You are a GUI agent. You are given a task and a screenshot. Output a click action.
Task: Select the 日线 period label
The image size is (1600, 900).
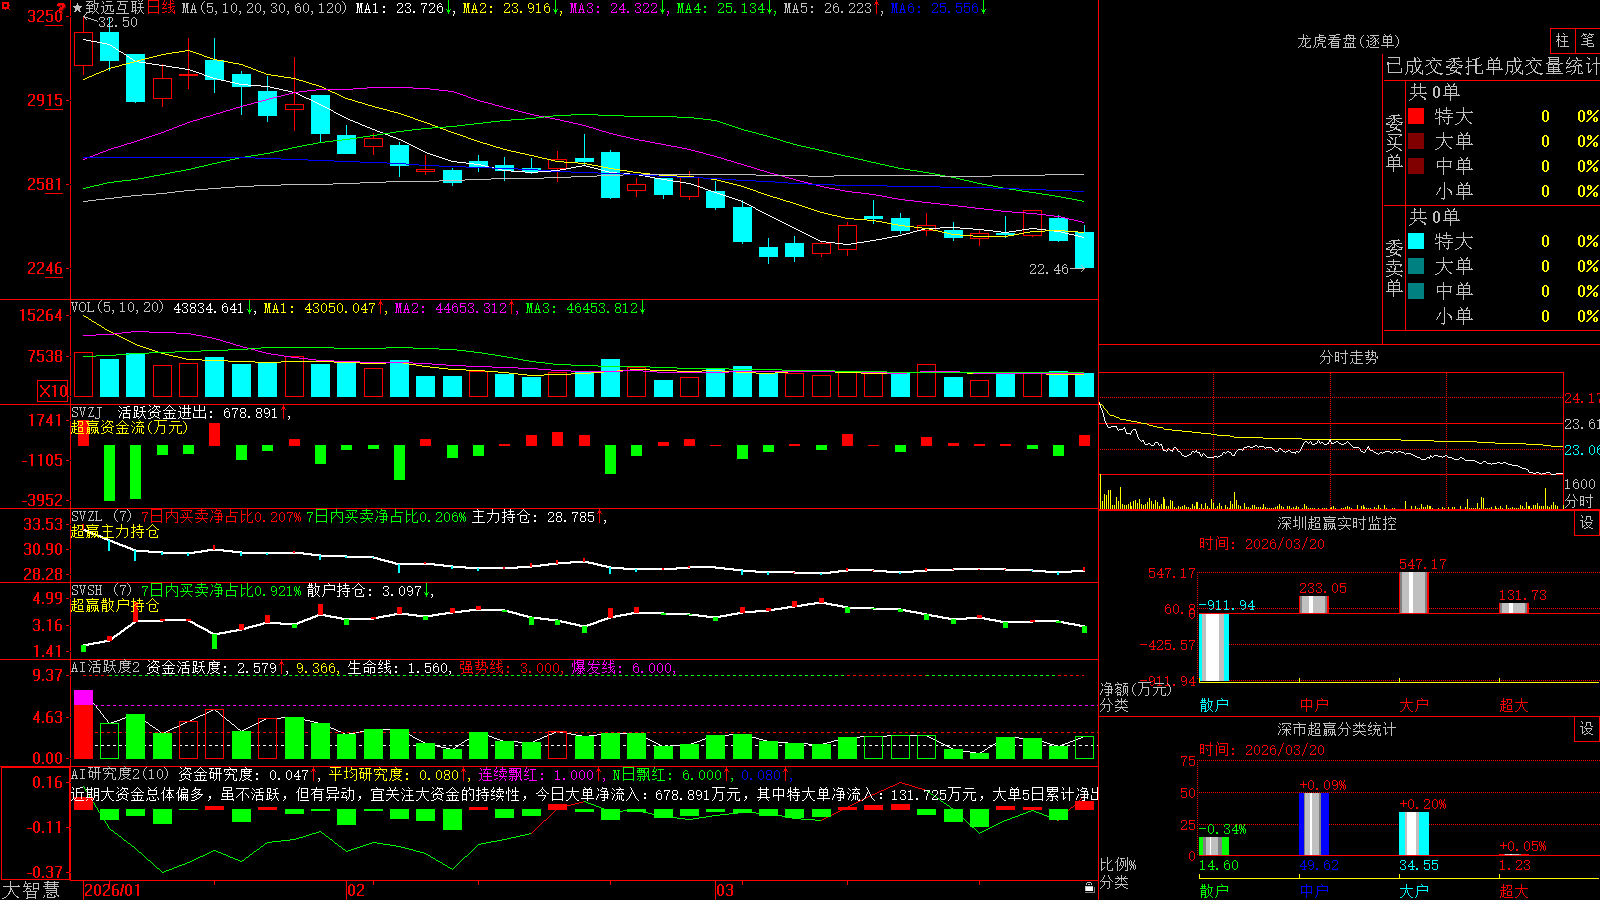(162, 8)
